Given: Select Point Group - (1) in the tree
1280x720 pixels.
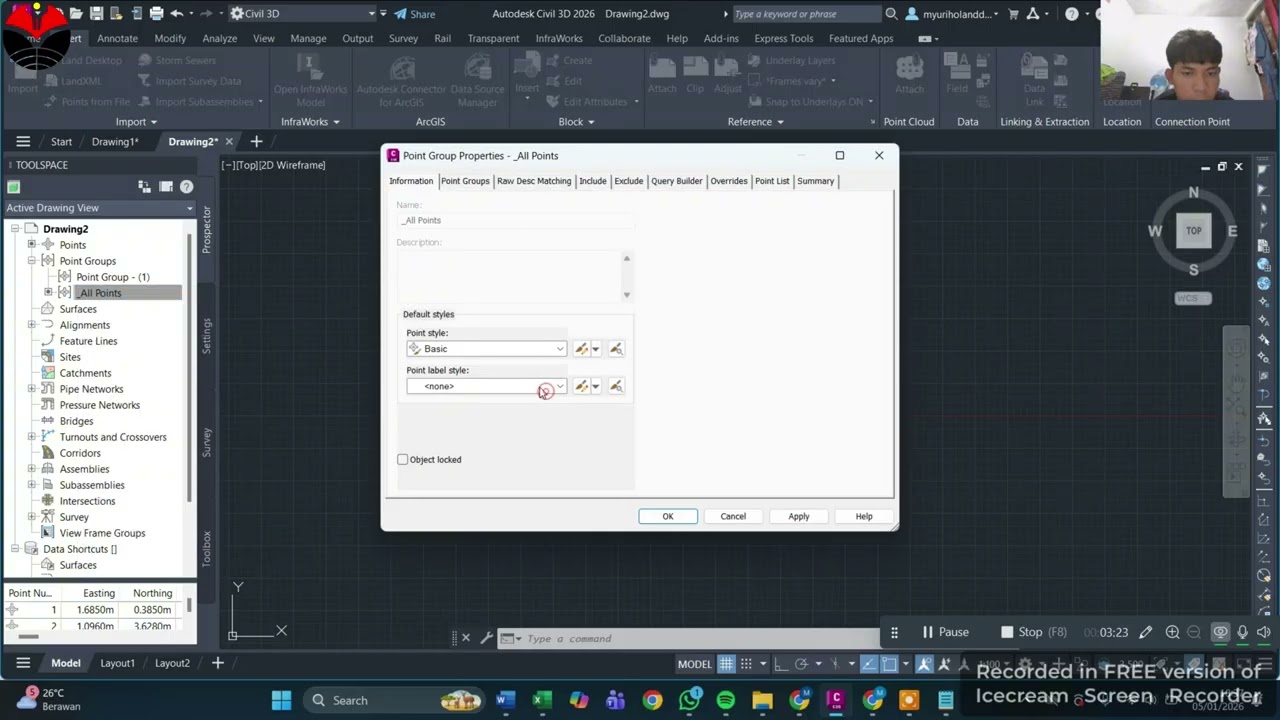Looking at the screenshot, I should click(113, 277).
